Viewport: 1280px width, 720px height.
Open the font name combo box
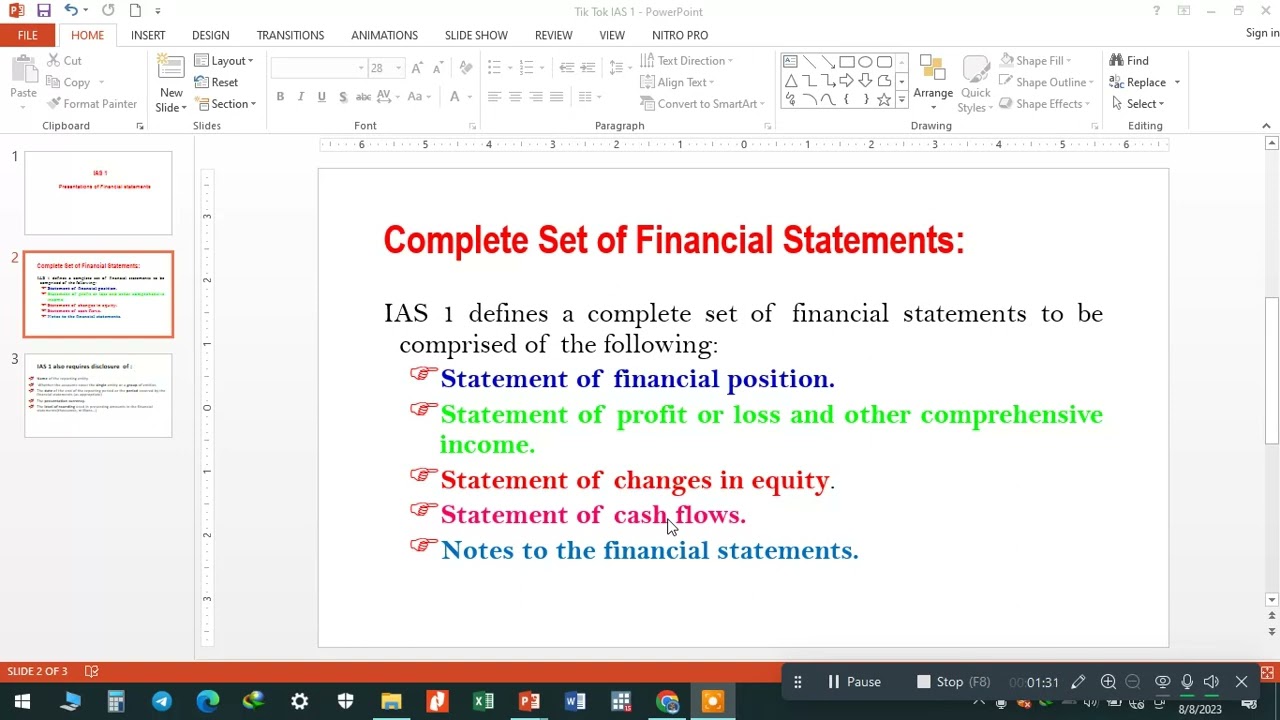318,68
